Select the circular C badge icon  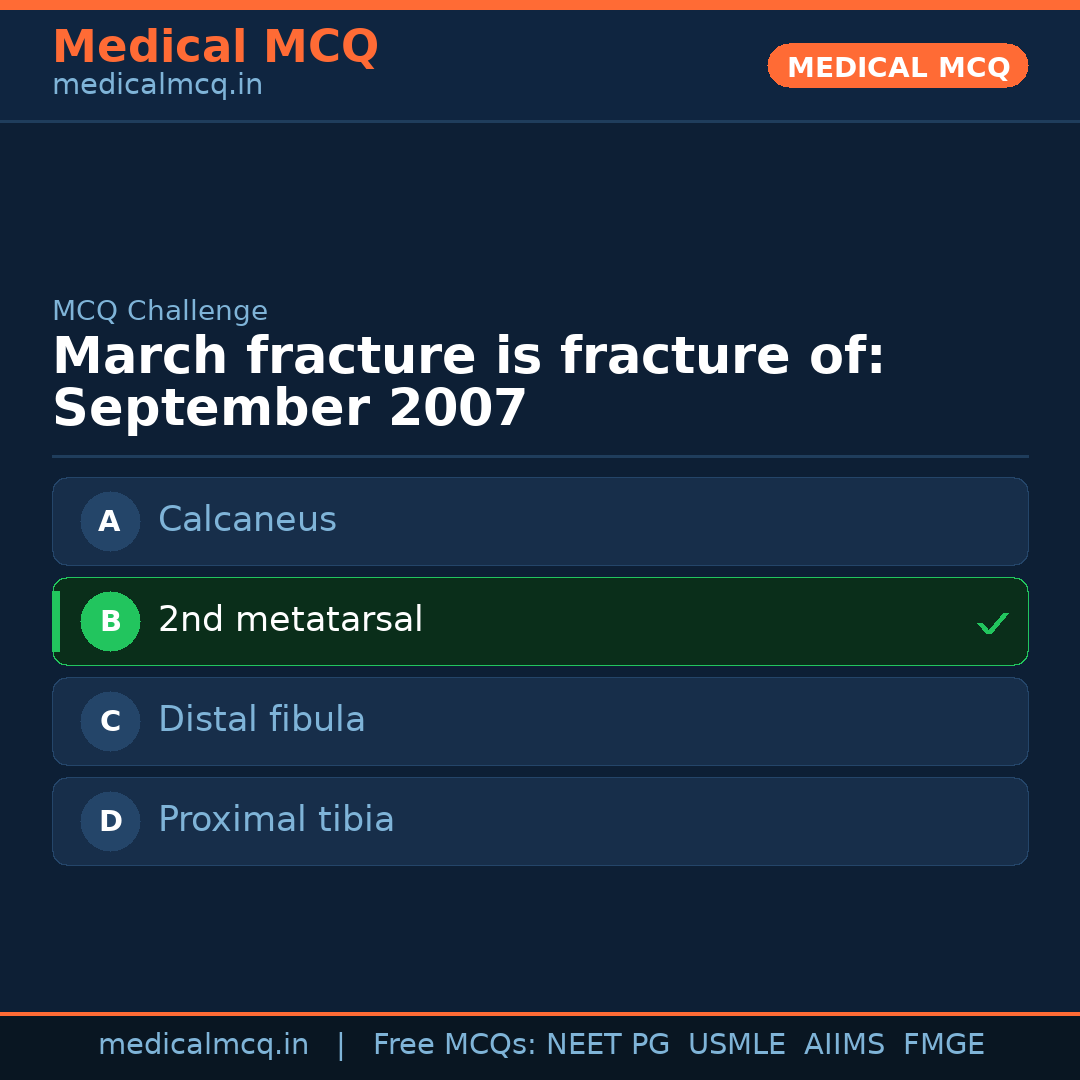(x=110, y=721)
